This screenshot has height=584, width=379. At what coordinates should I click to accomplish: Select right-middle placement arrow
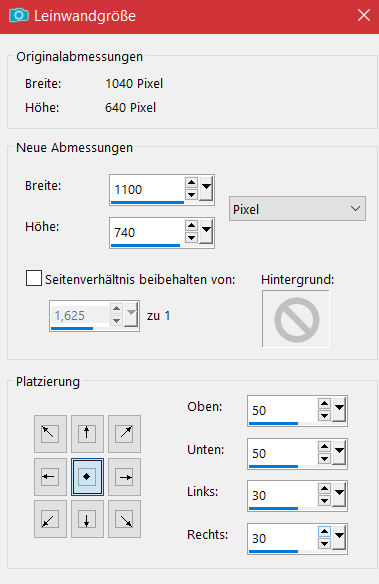pos(124,477)
